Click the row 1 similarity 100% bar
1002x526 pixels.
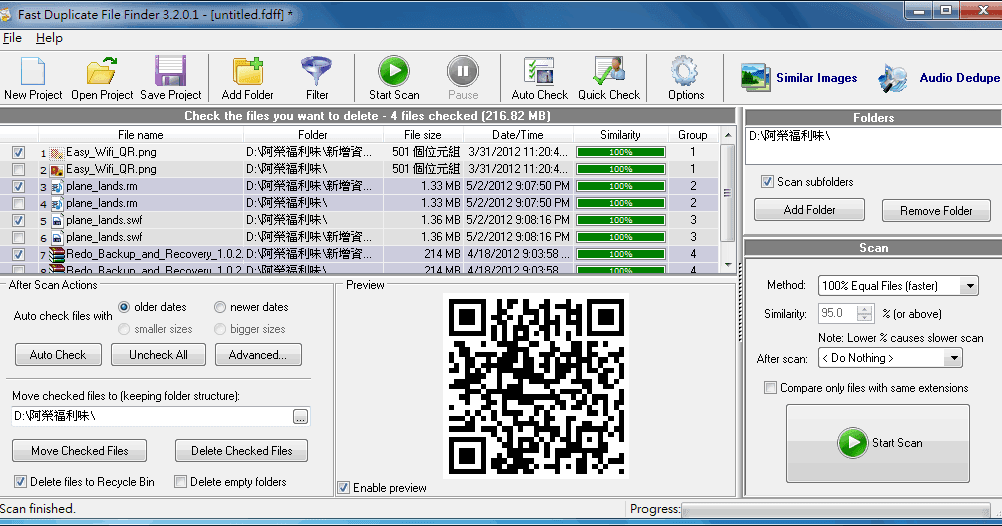point(620,153)
